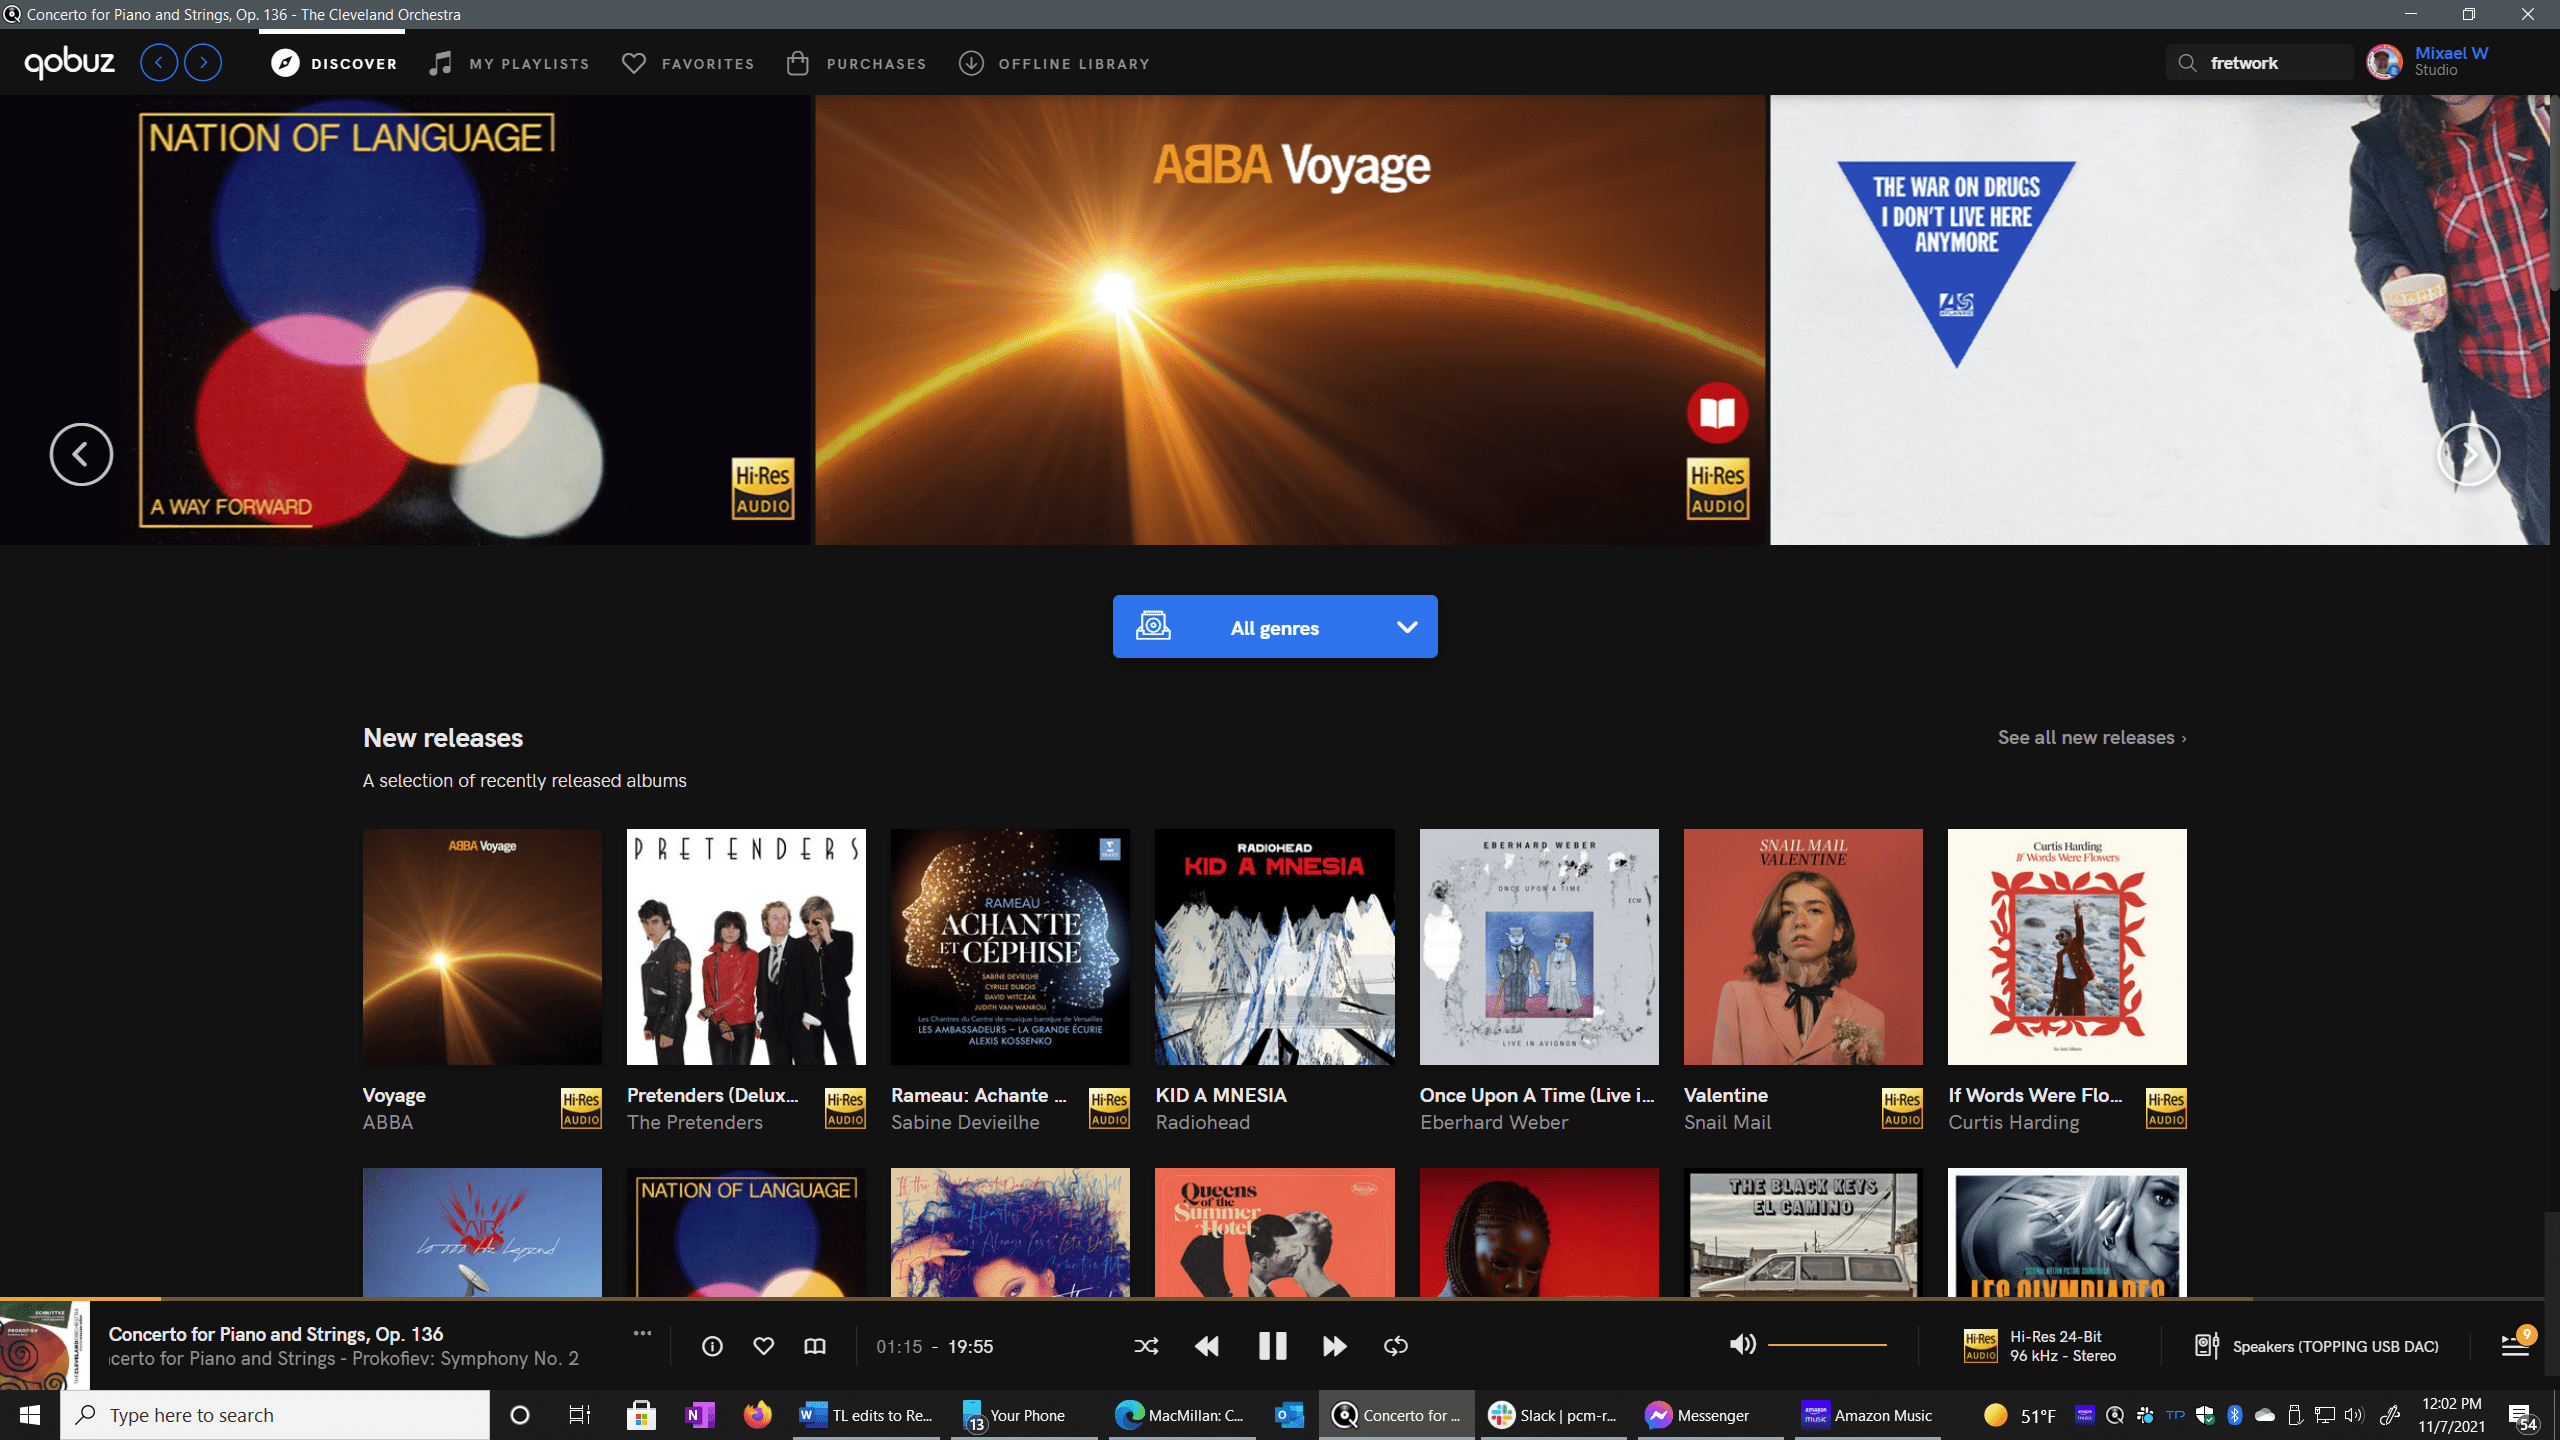The height and width of the screenshot is (1440, 2560).
Task: Open the KID A MNESIA album cover
Action: pyautogui.click(x=1274, y=946)
